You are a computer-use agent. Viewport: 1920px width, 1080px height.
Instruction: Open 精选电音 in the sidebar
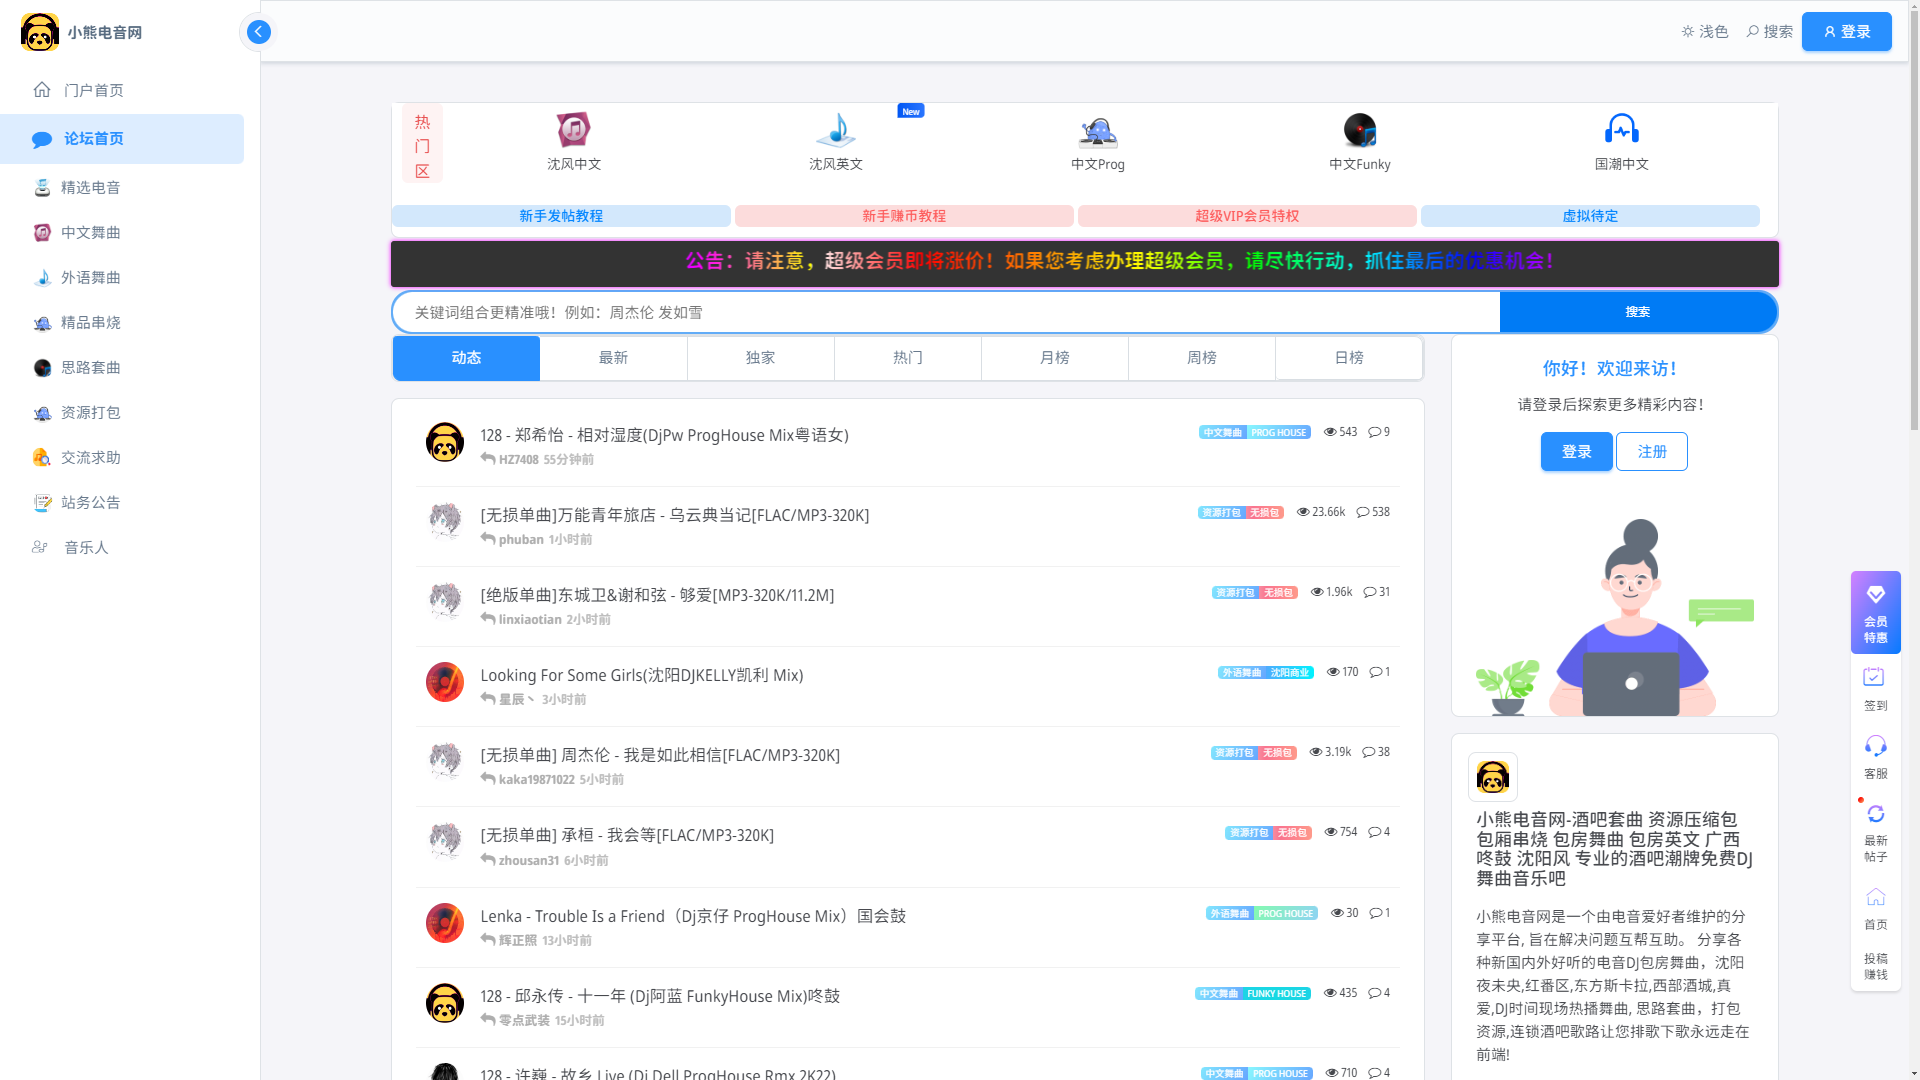[90, 188]
